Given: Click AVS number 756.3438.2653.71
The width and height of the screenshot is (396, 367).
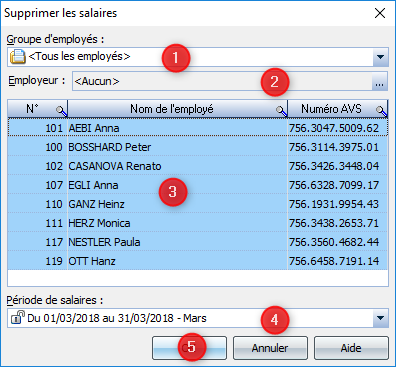Looking at the screenshot, I should click(x=334, y=223).
